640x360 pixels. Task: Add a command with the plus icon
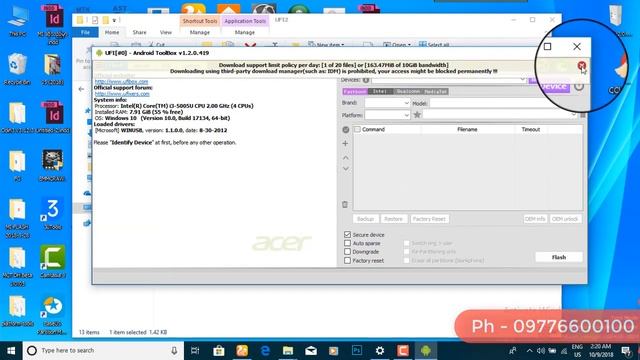point(345,144)
